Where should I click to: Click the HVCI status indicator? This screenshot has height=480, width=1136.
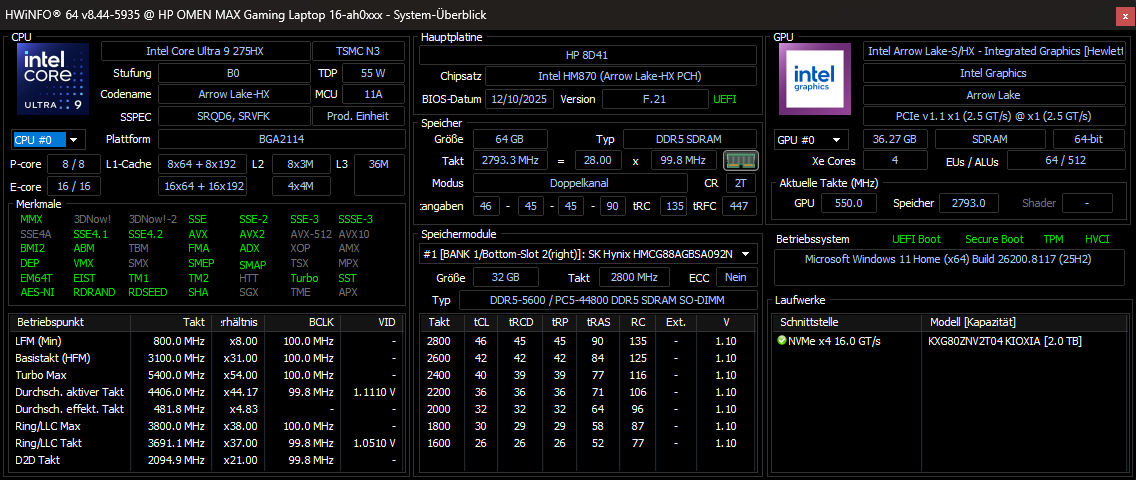coord(1097,239)
